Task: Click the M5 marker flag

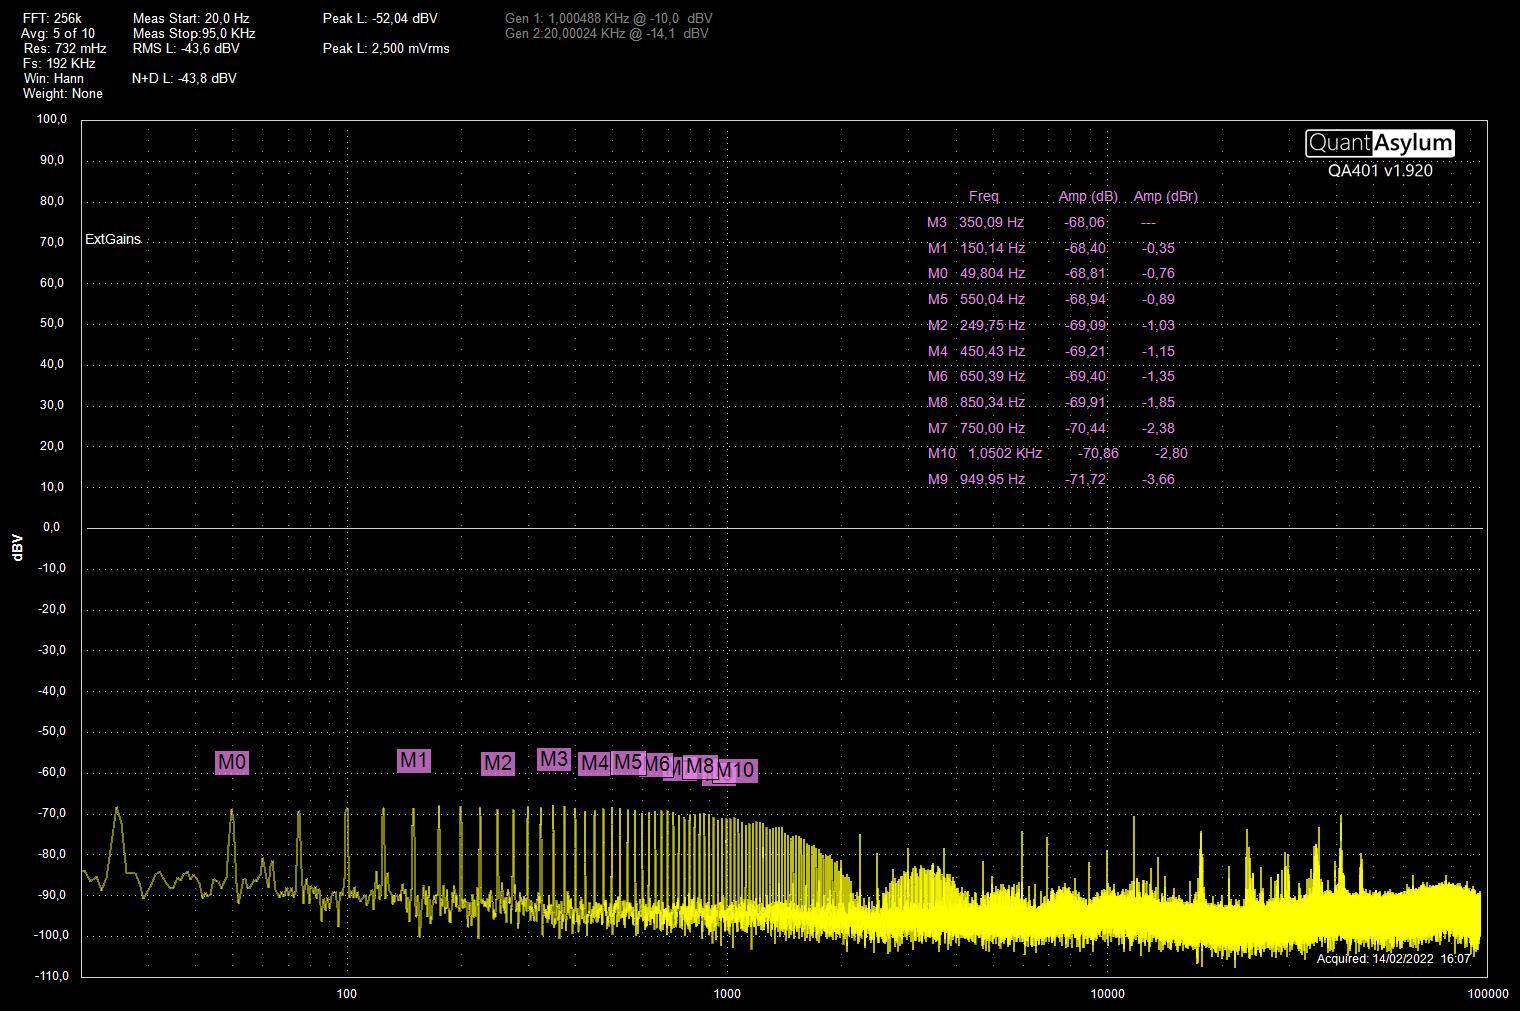Action: click(627, 762)
